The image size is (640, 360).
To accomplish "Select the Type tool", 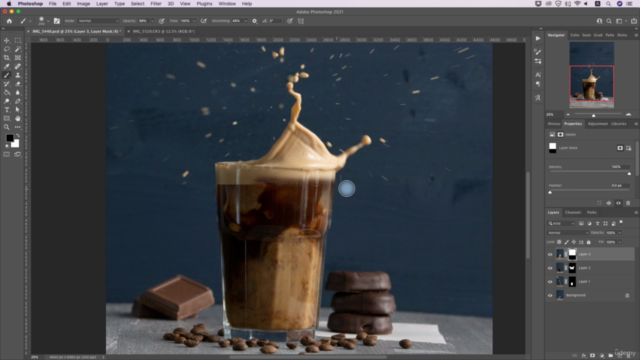I will [x=7, y=110].
